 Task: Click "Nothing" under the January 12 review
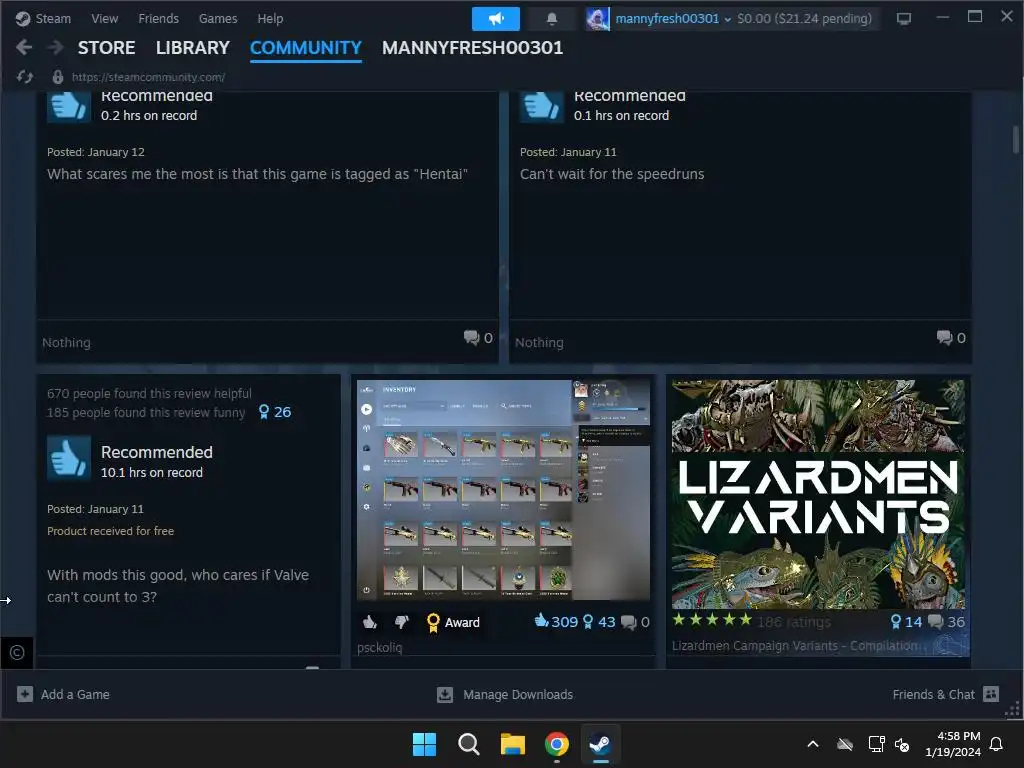click(x=67, y=343)
